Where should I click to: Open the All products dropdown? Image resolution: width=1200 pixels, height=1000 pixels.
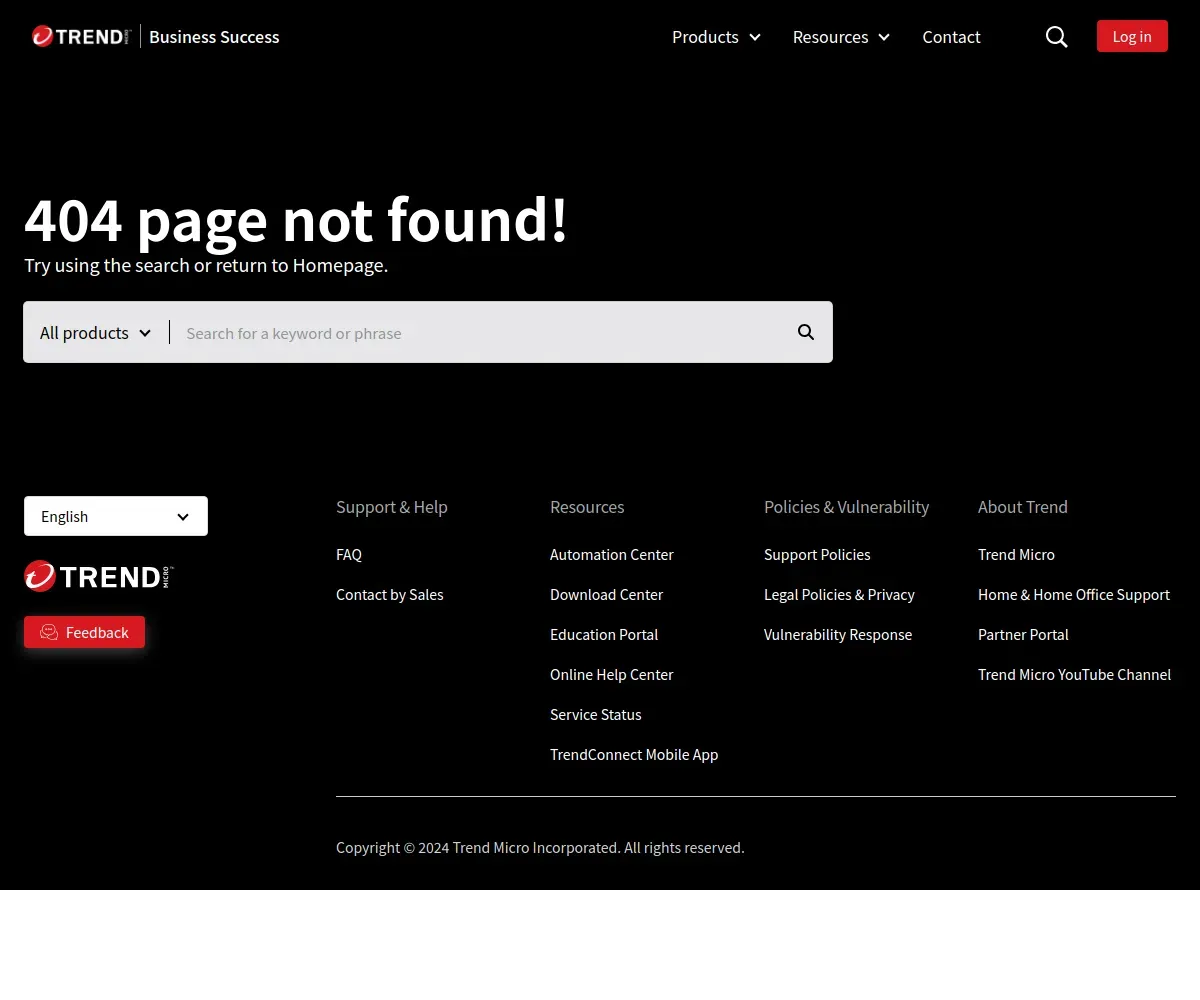96,333
